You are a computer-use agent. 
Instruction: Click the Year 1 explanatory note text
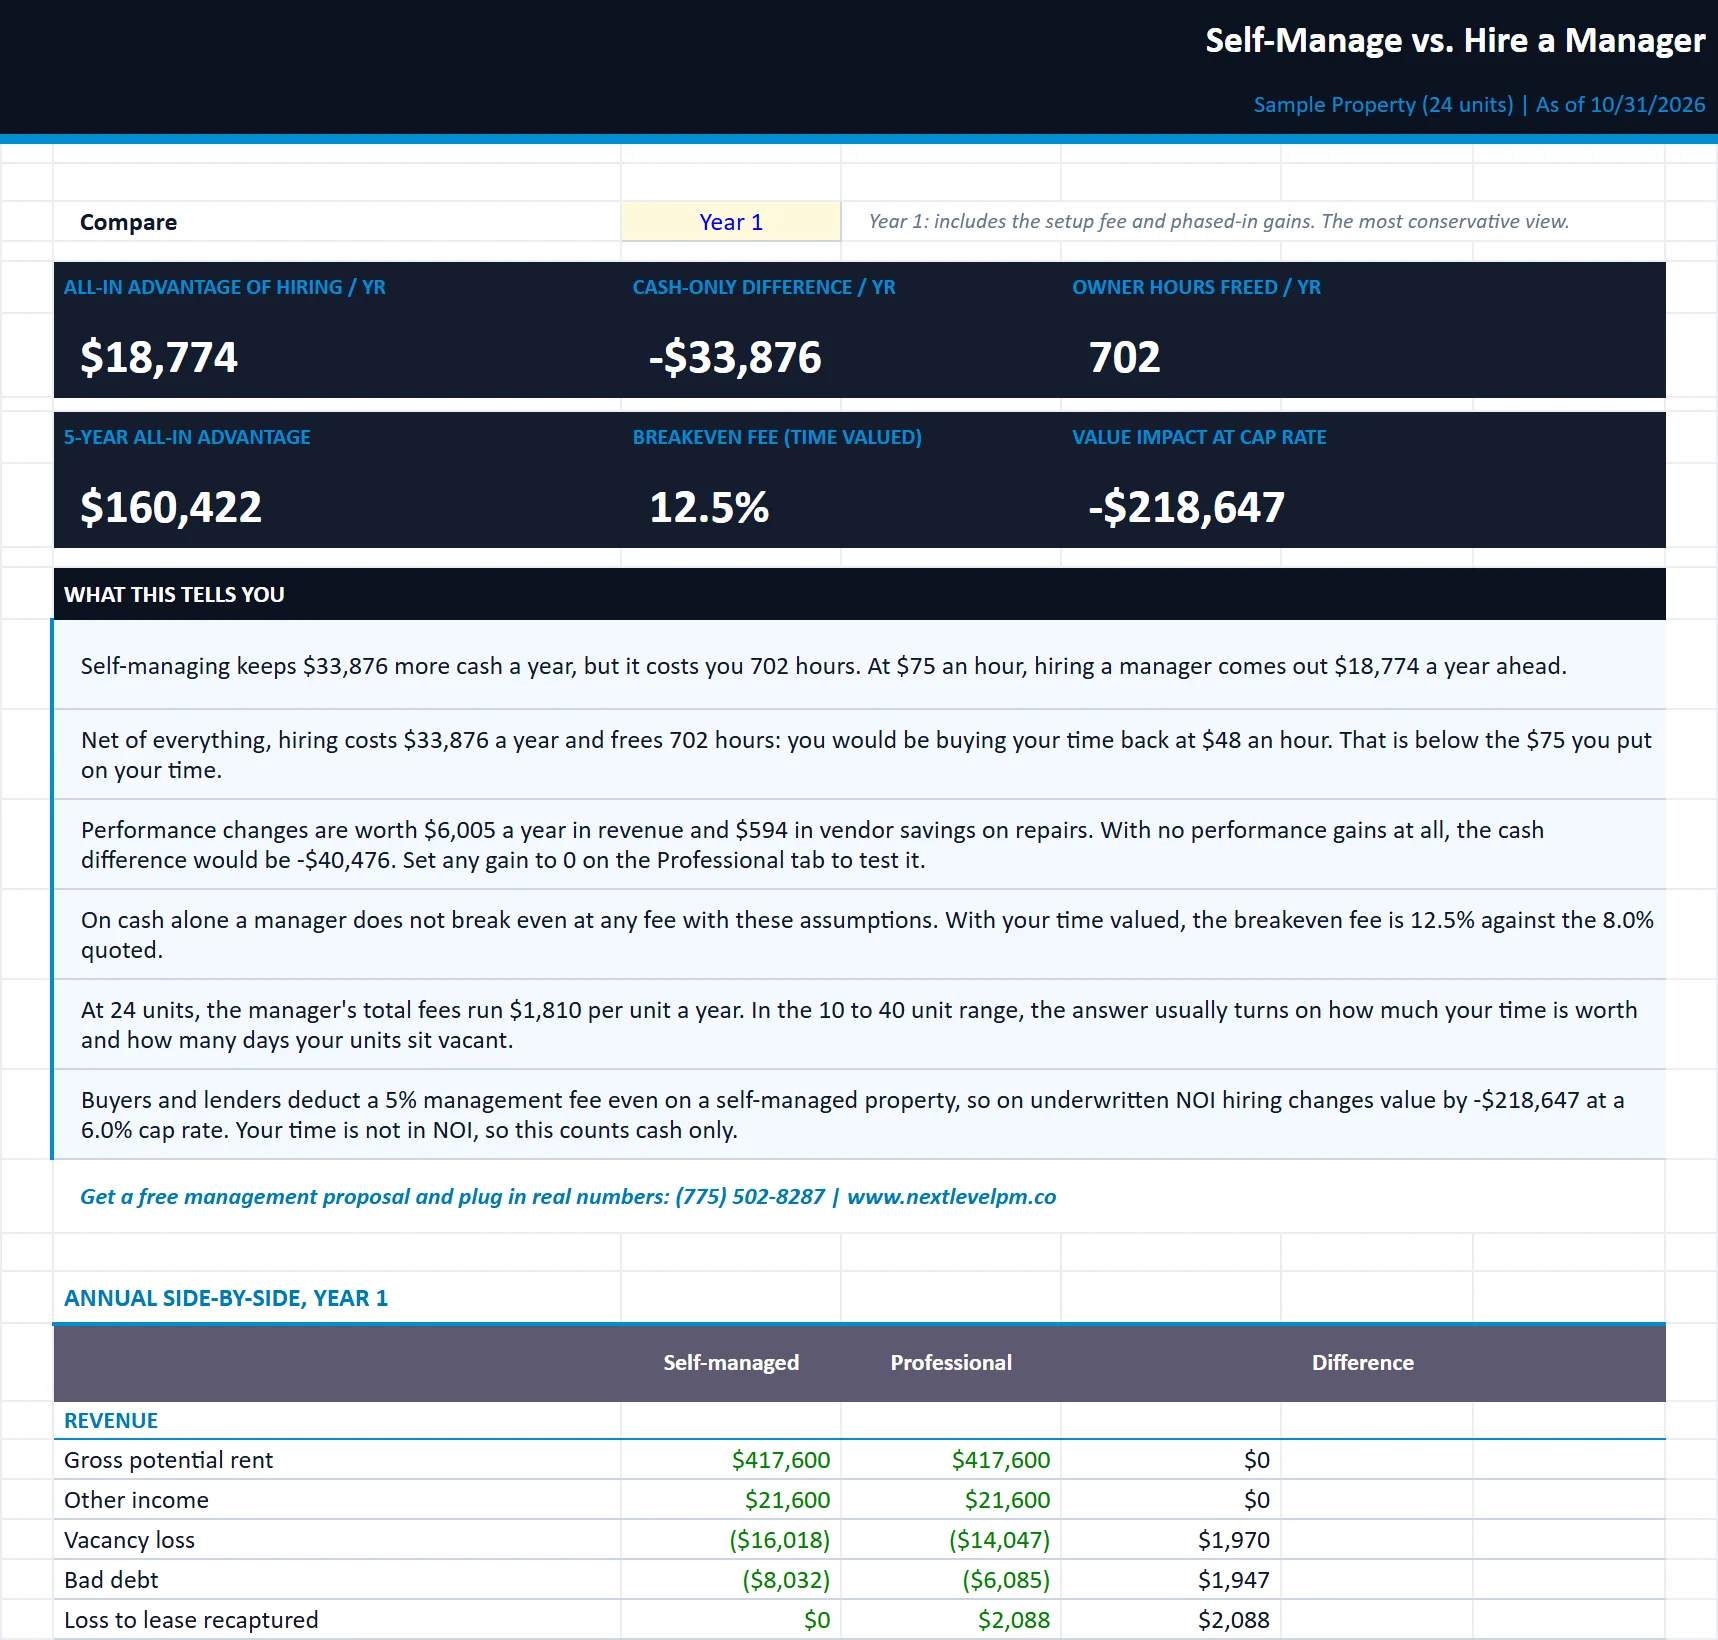pos(1219,221)
